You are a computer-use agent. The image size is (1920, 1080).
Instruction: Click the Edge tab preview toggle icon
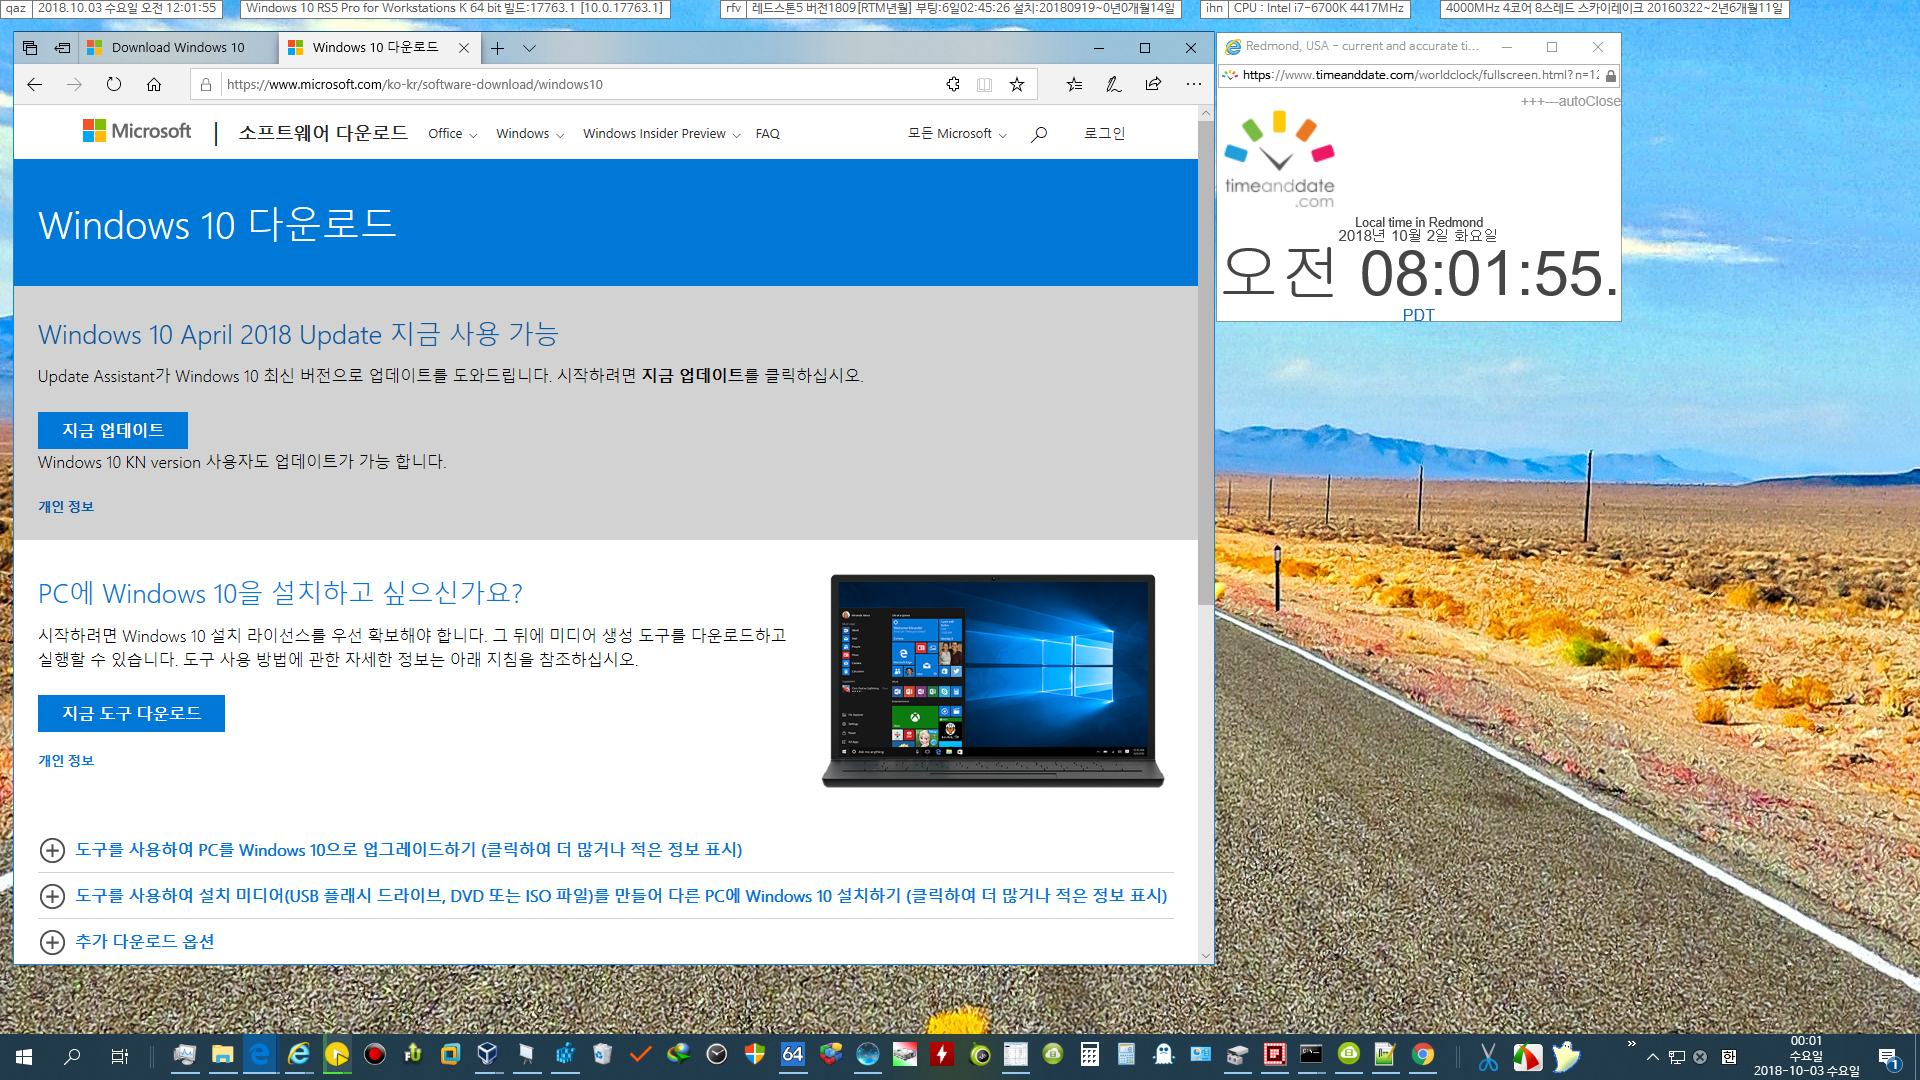click(x=30, y=48)
